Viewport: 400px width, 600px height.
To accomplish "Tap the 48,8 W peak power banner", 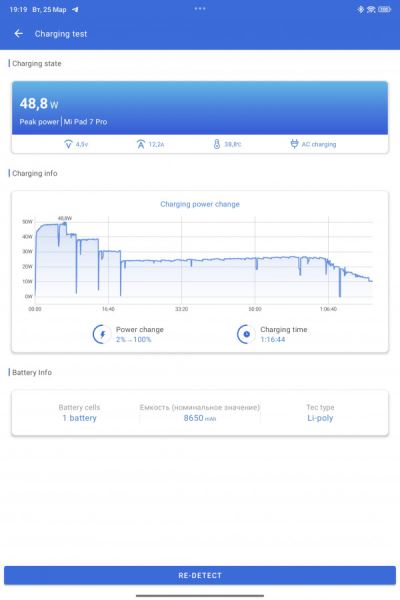I will click(x=200, y=108).
